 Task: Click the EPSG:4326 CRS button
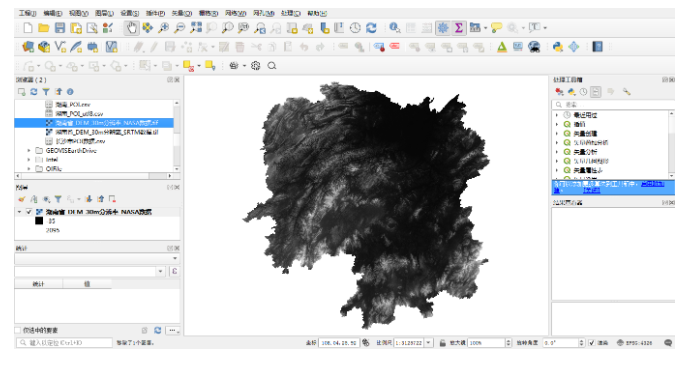pyautogui.click(x=634, y=343)
